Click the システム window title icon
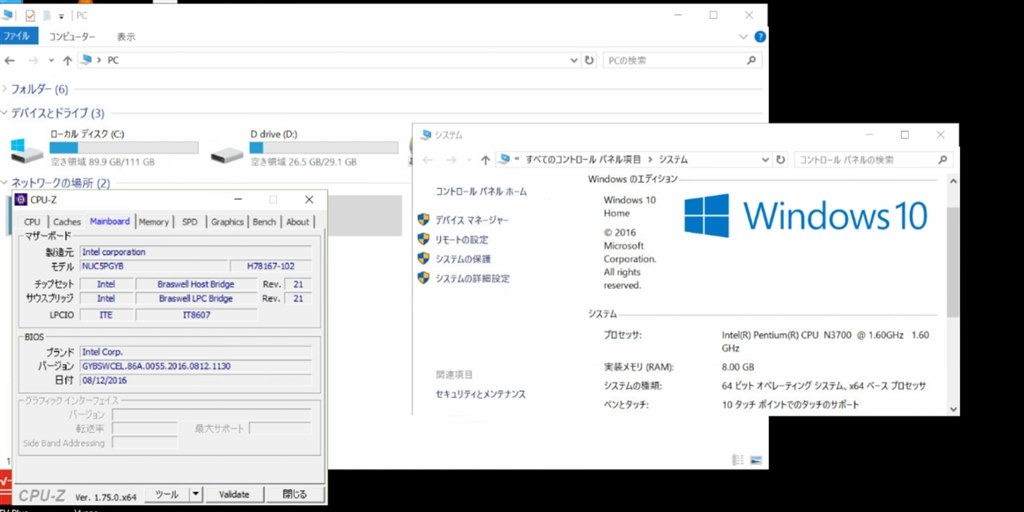 (x=426, y=135)
